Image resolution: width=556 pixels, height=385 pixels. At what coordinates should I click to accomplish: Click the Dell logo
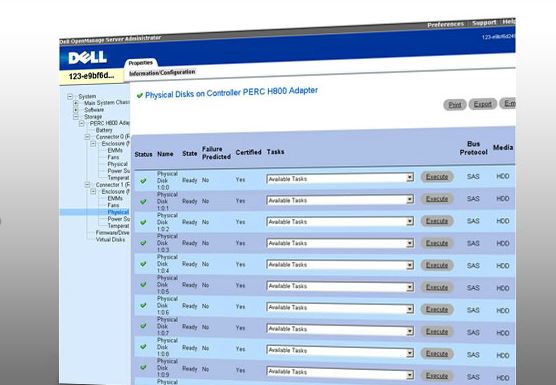pos(88,57)
